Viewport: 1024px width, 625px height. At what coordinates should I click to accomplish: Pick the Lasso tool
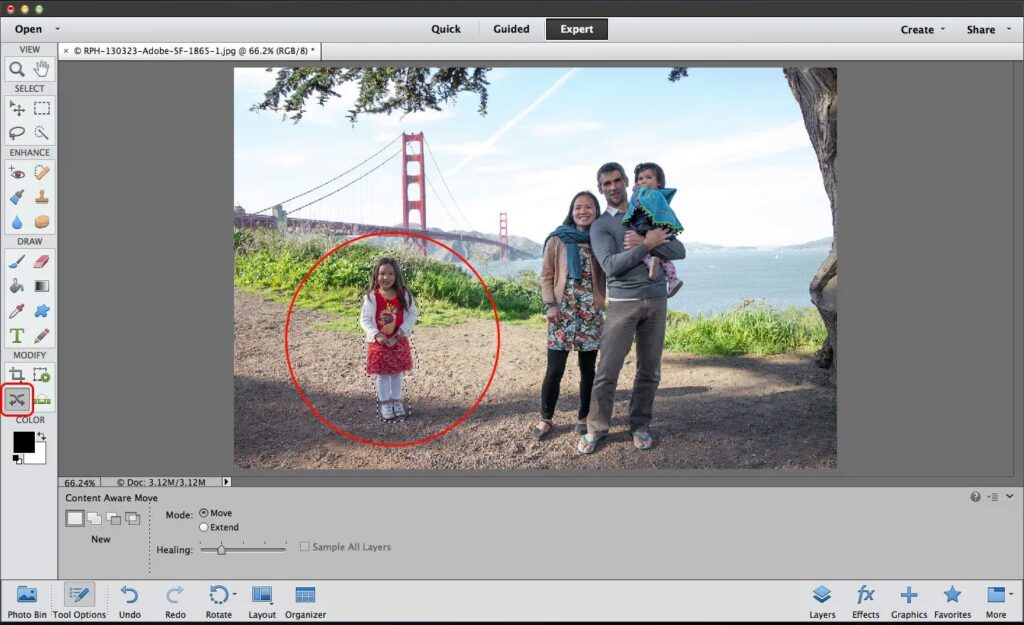(17, 132)
